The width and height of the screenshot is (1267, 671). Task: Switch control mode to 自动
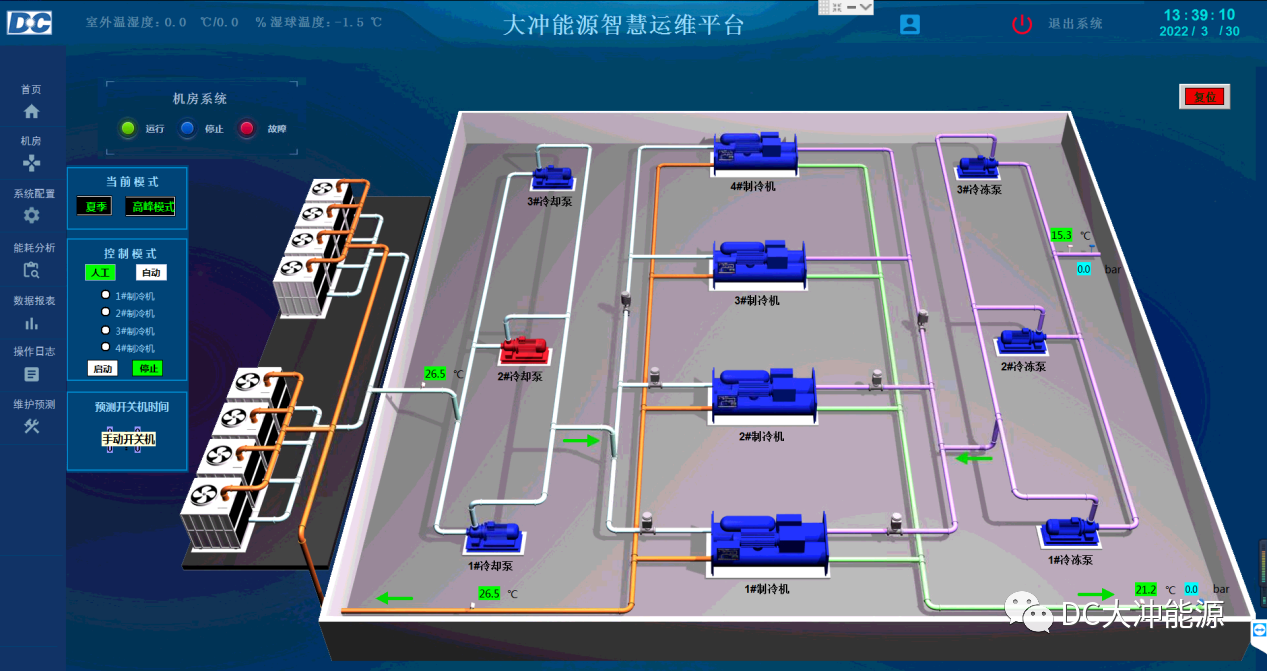tap(151, 272)
